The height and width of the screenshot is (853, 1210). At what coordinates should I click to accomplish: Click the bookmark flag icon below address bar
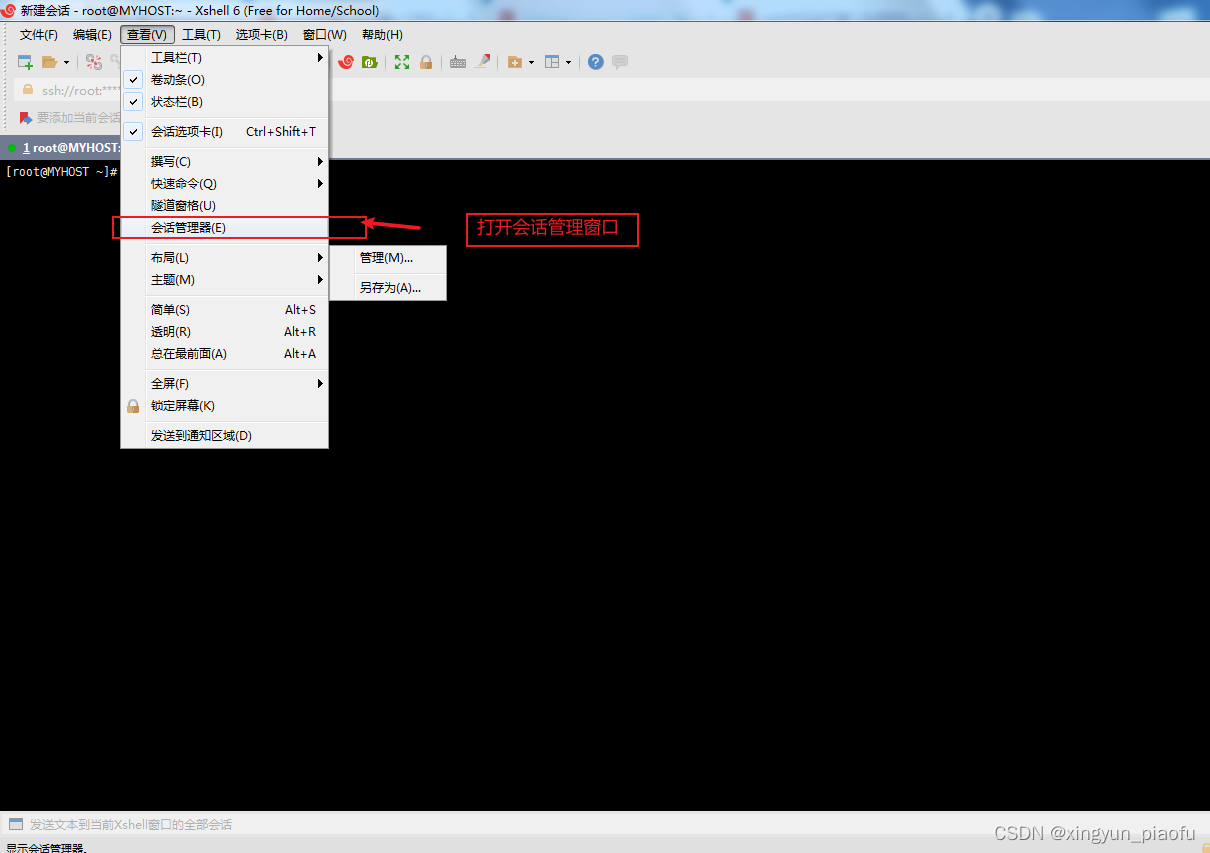coord(26,118)
